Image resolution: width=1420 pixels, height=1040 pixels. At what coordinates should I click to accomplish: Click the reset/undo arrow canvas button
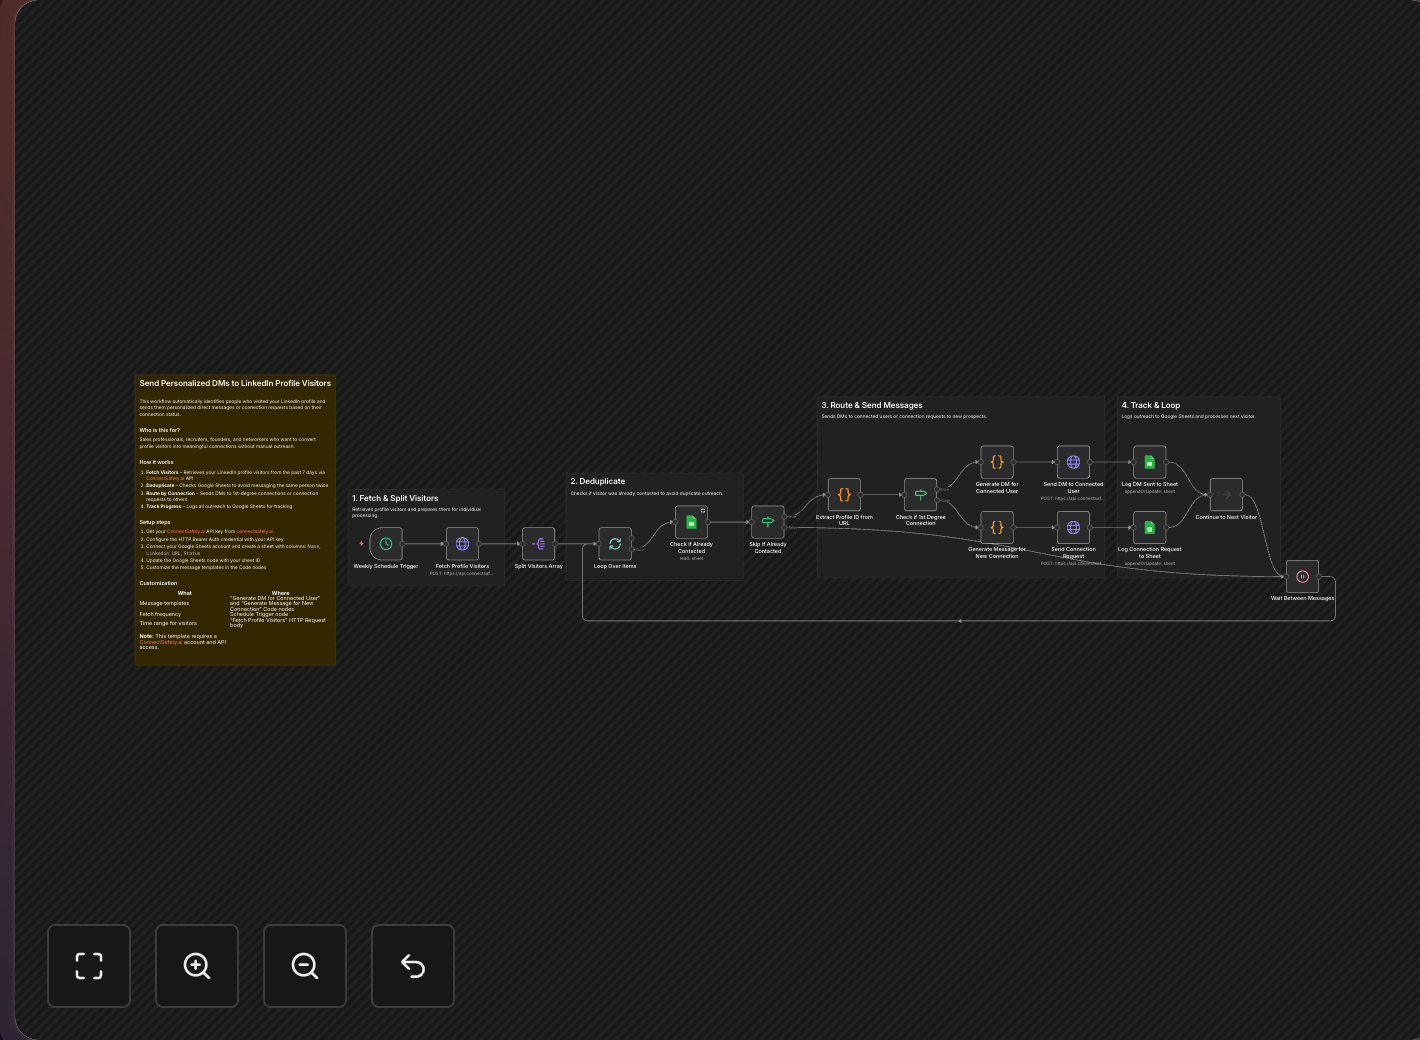[413, 966]
